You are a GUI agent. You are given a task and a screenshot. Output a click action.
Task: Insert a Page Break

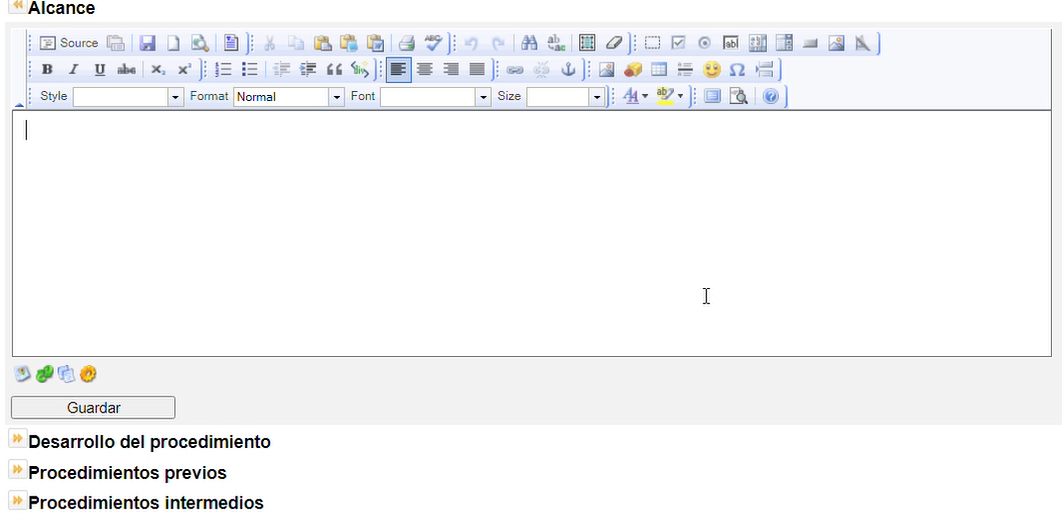765,69
